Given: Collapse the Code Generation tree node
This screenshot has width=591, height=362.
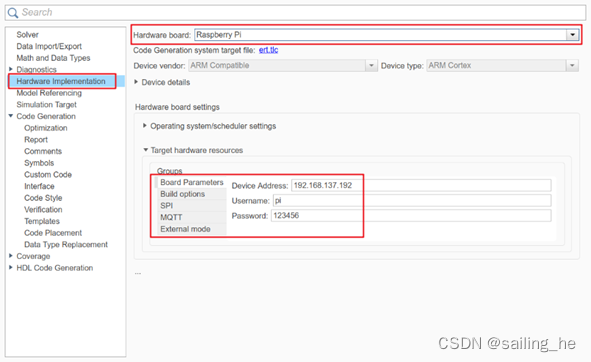Looking at the screenshot, I should [x=11, y=116].
